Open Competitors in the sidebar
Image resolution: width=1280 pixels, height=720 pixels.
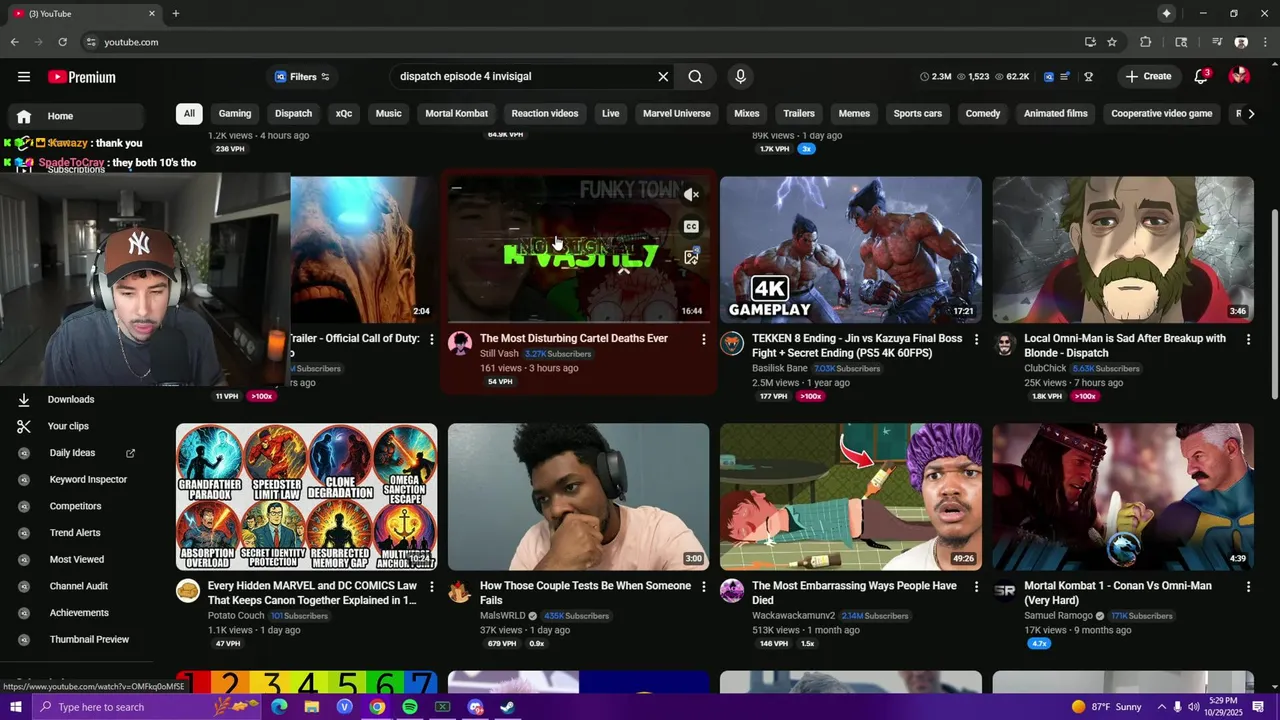tap(75, 506)
